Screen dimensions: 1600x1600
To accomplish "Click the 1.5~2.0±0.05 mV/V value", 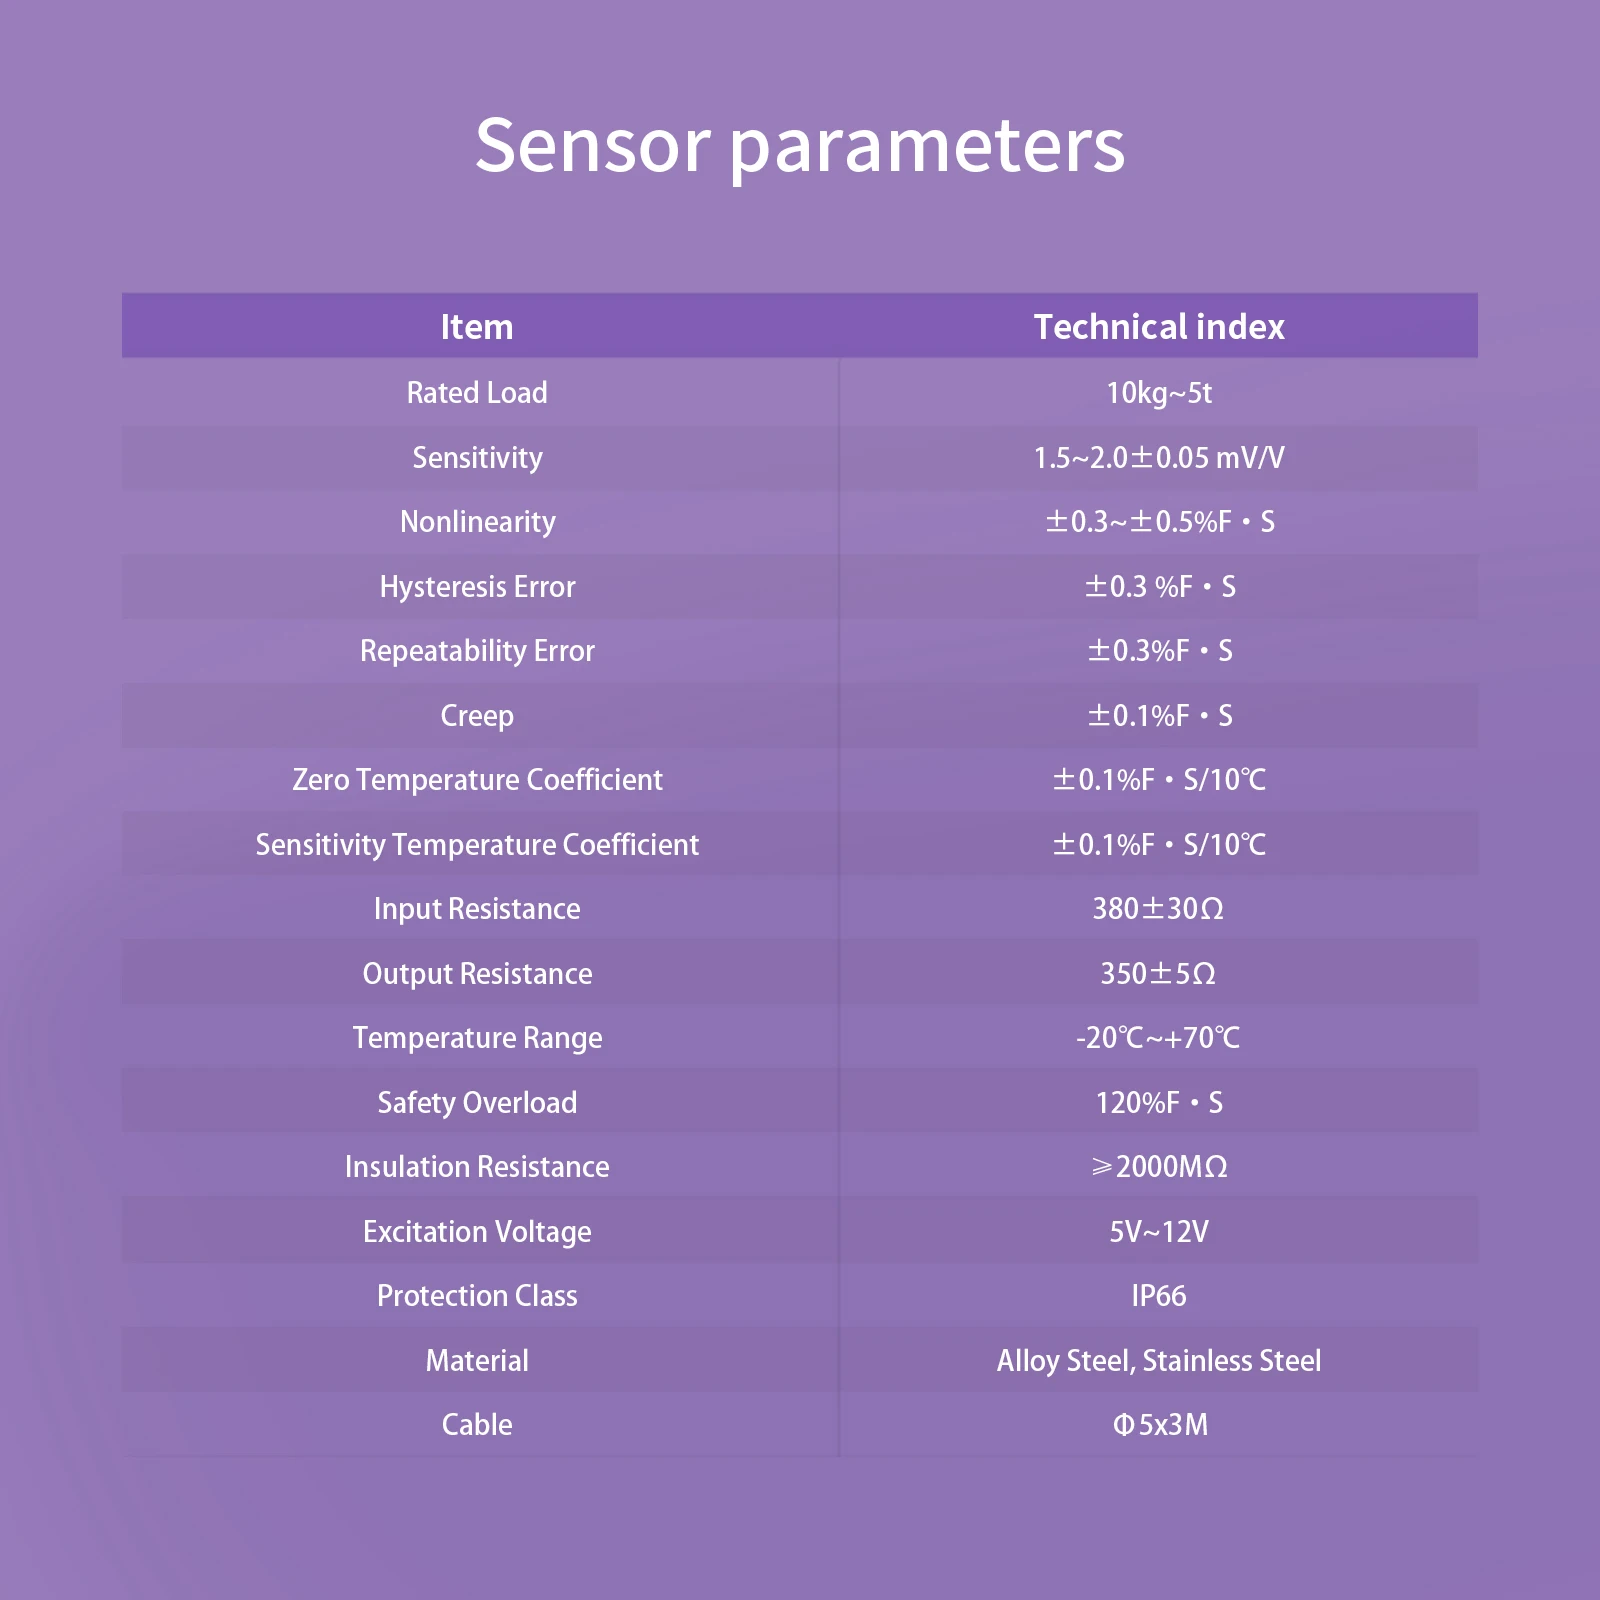I will [1158, 458].
